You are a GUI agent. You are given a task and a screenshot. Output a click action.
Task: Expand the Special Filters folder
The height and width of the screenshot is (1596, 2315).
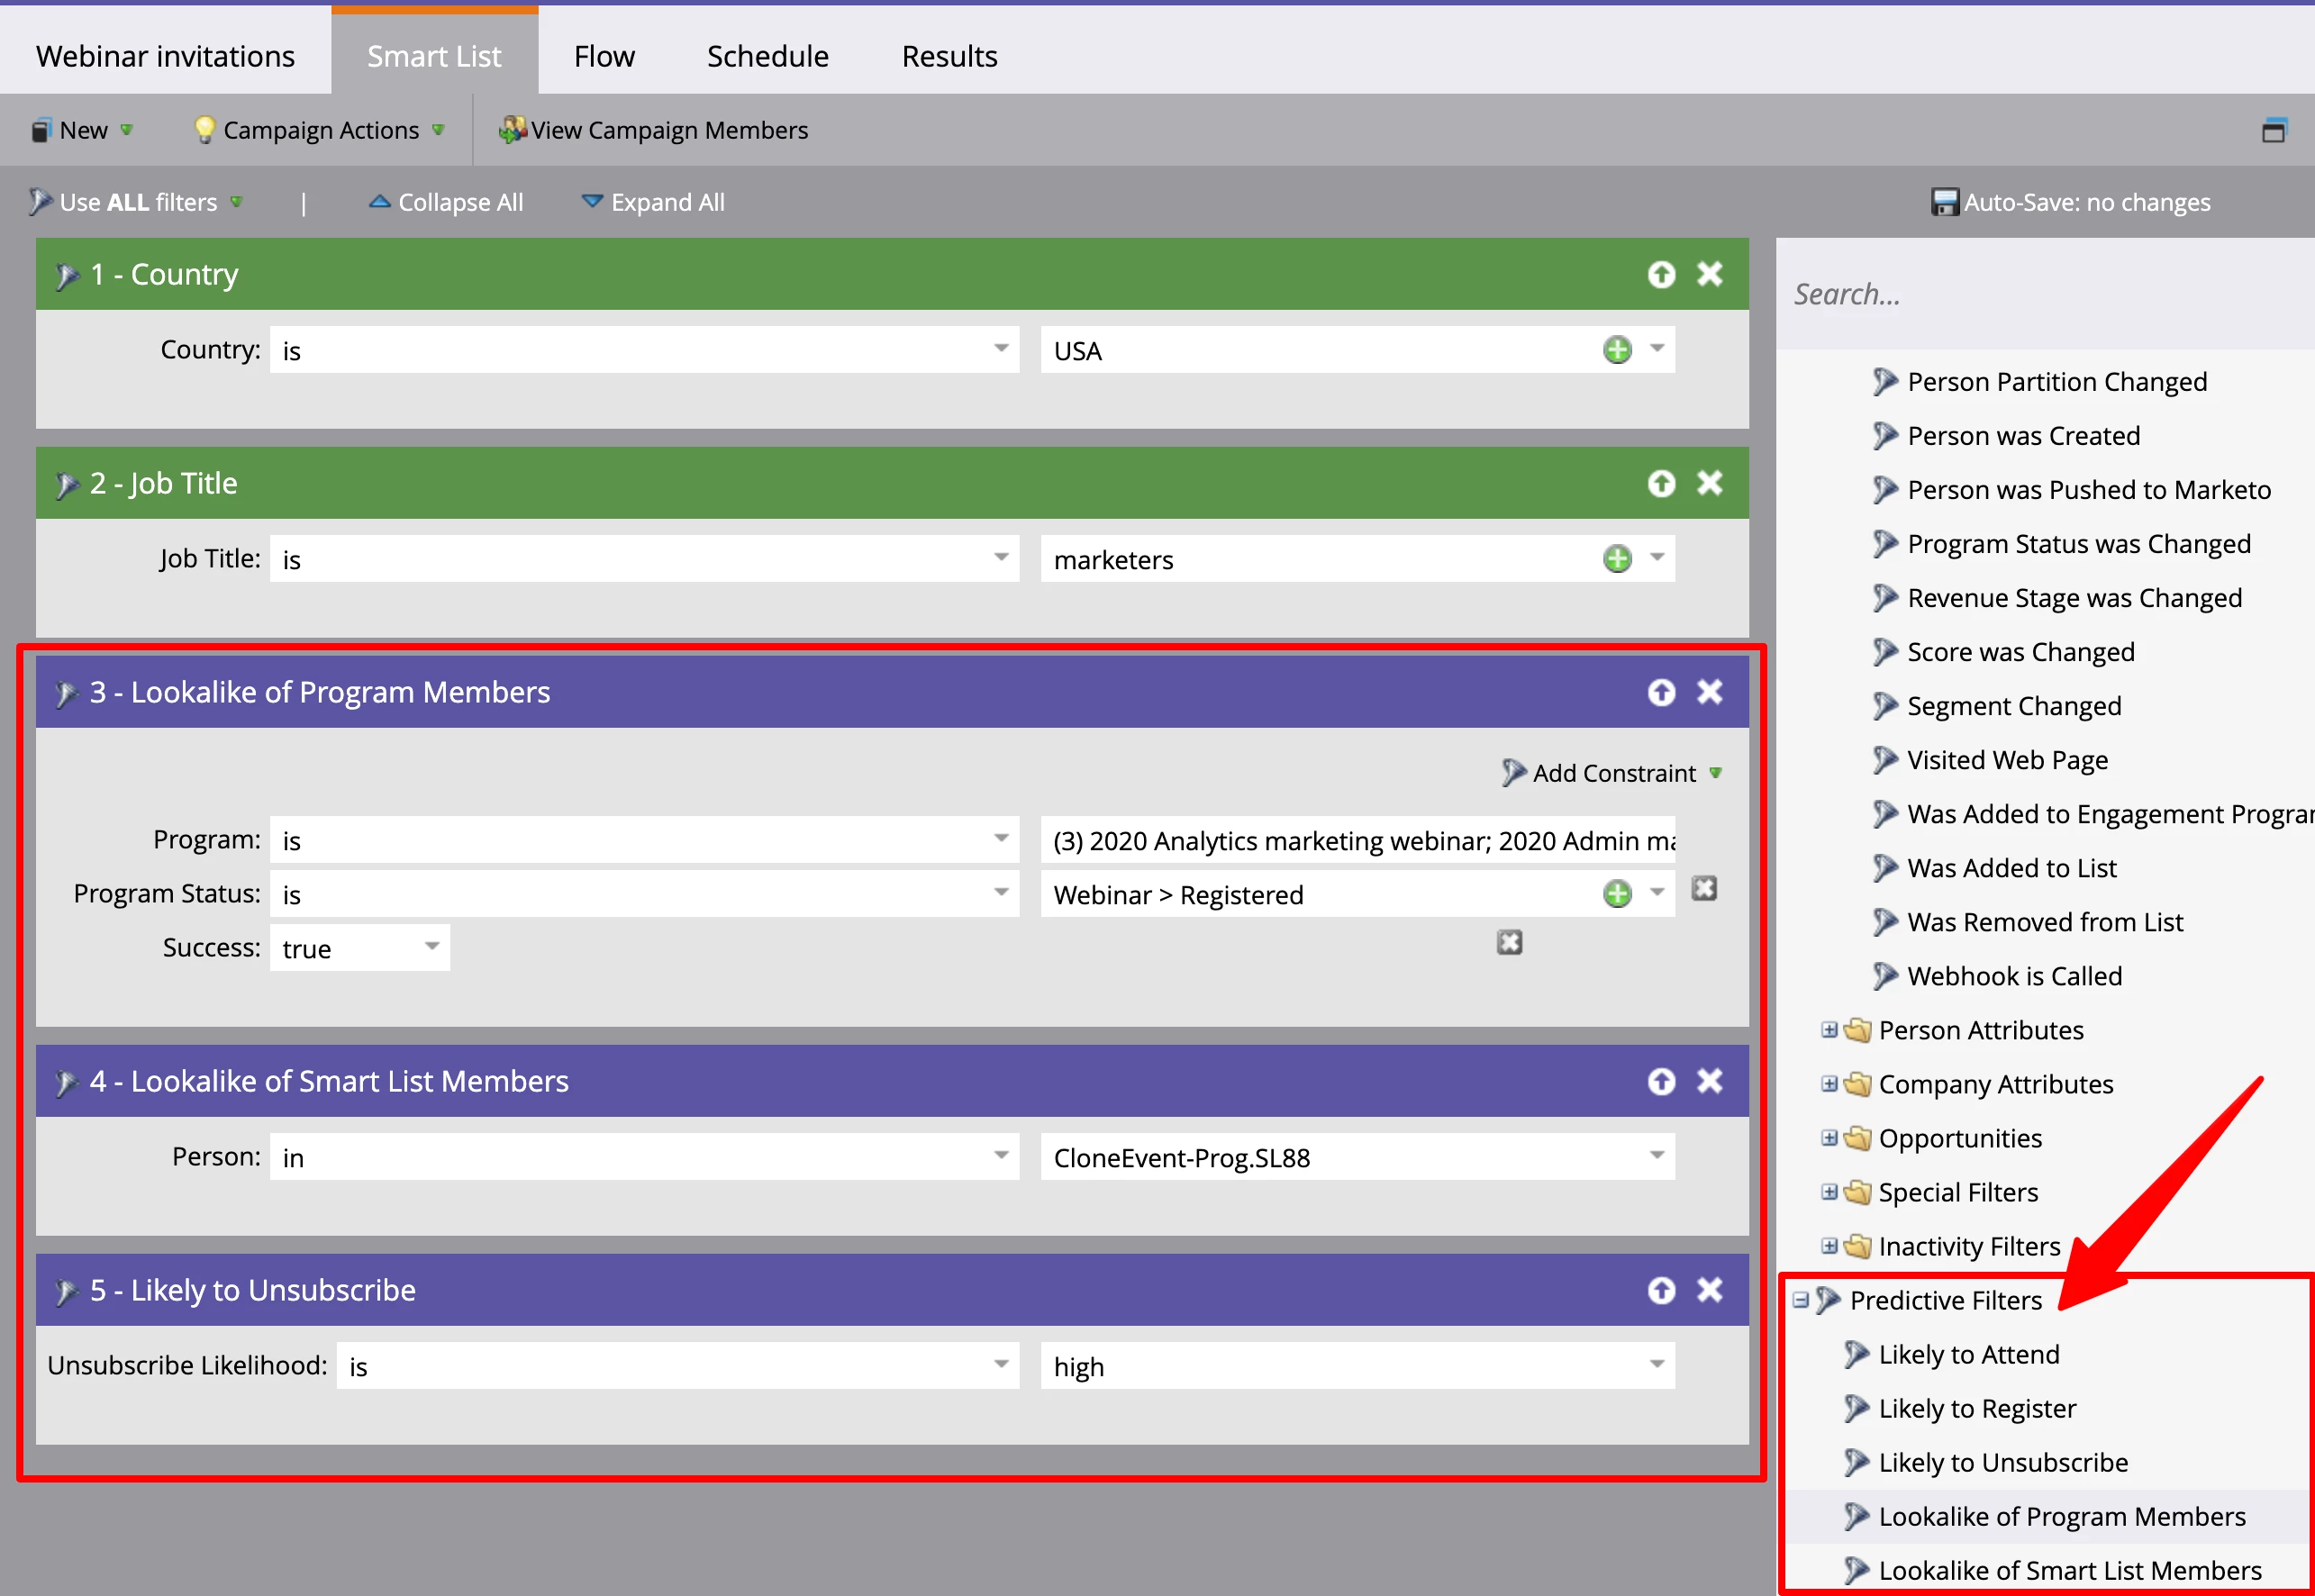1828,1192
